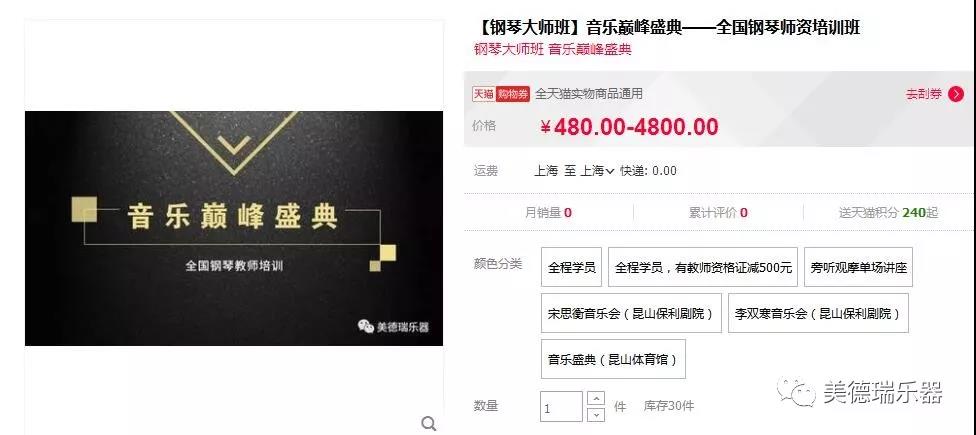Click the WeChat icon beside 美德瑞乐器 at the bottom
This screenshot has width=976, height=435.
(x=795, y=392)
